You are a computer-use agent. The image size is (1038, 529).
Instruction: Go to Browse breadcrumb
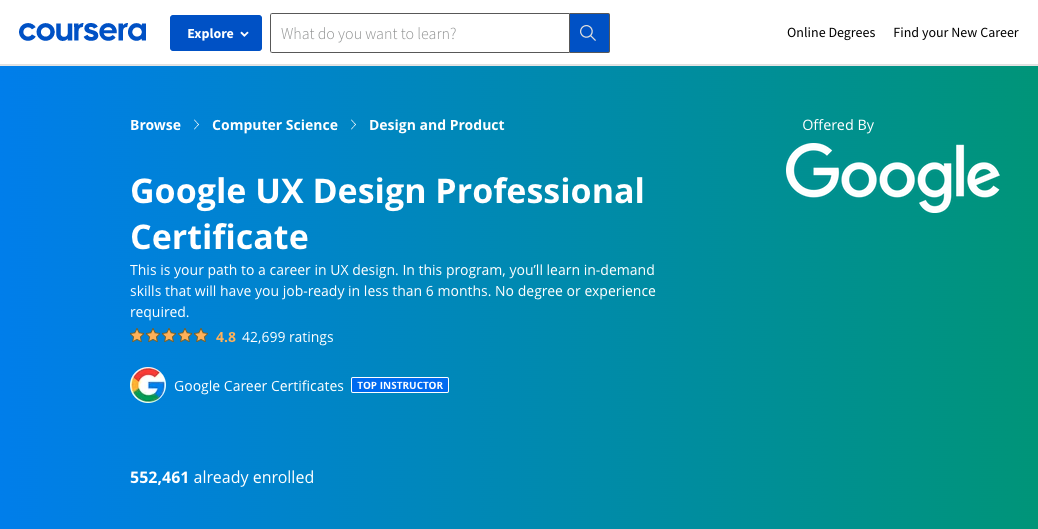coord(156,125)
